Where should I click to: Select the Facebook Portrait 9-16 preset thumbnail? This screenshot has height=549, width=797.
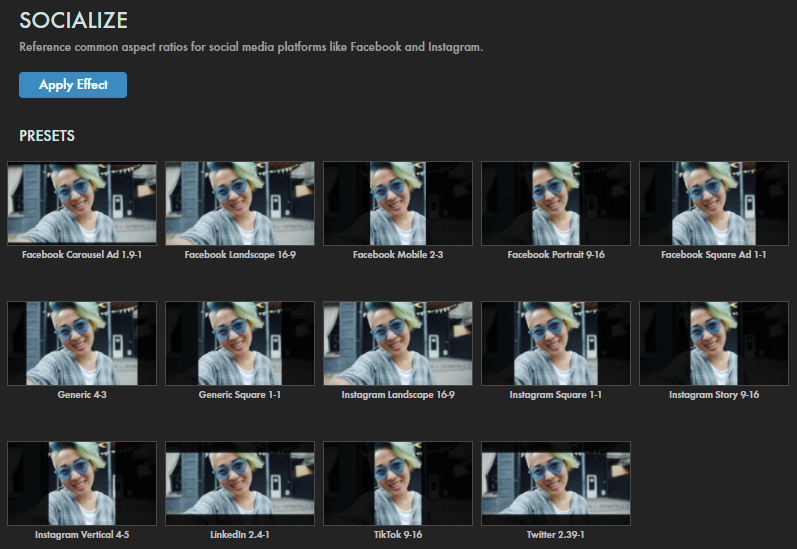pyautogui.click(x=556, y=203)
